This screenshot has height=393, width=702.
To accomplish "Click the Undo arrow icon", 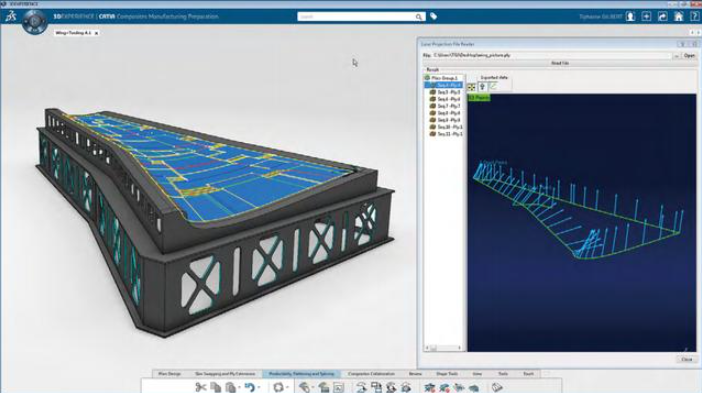I will click(x=250, y=387).
